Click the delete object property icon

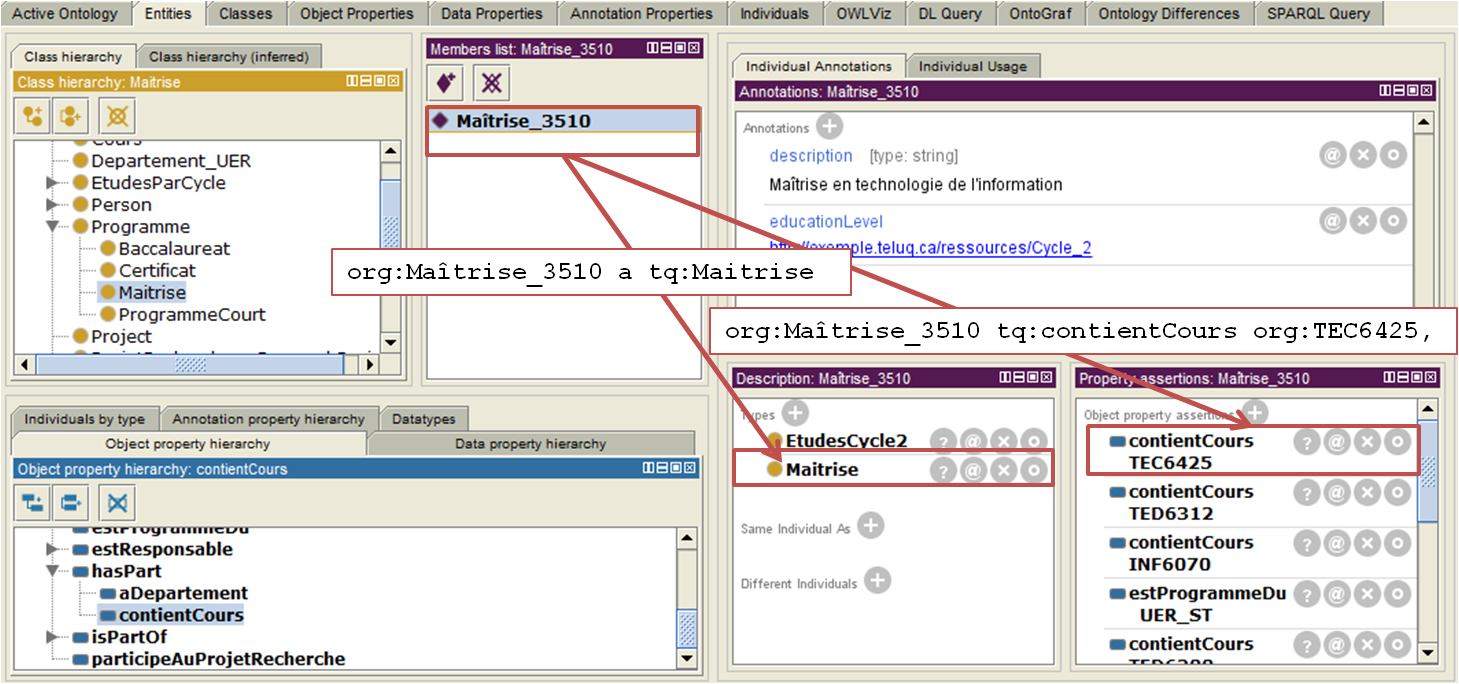tap(117, 502)
